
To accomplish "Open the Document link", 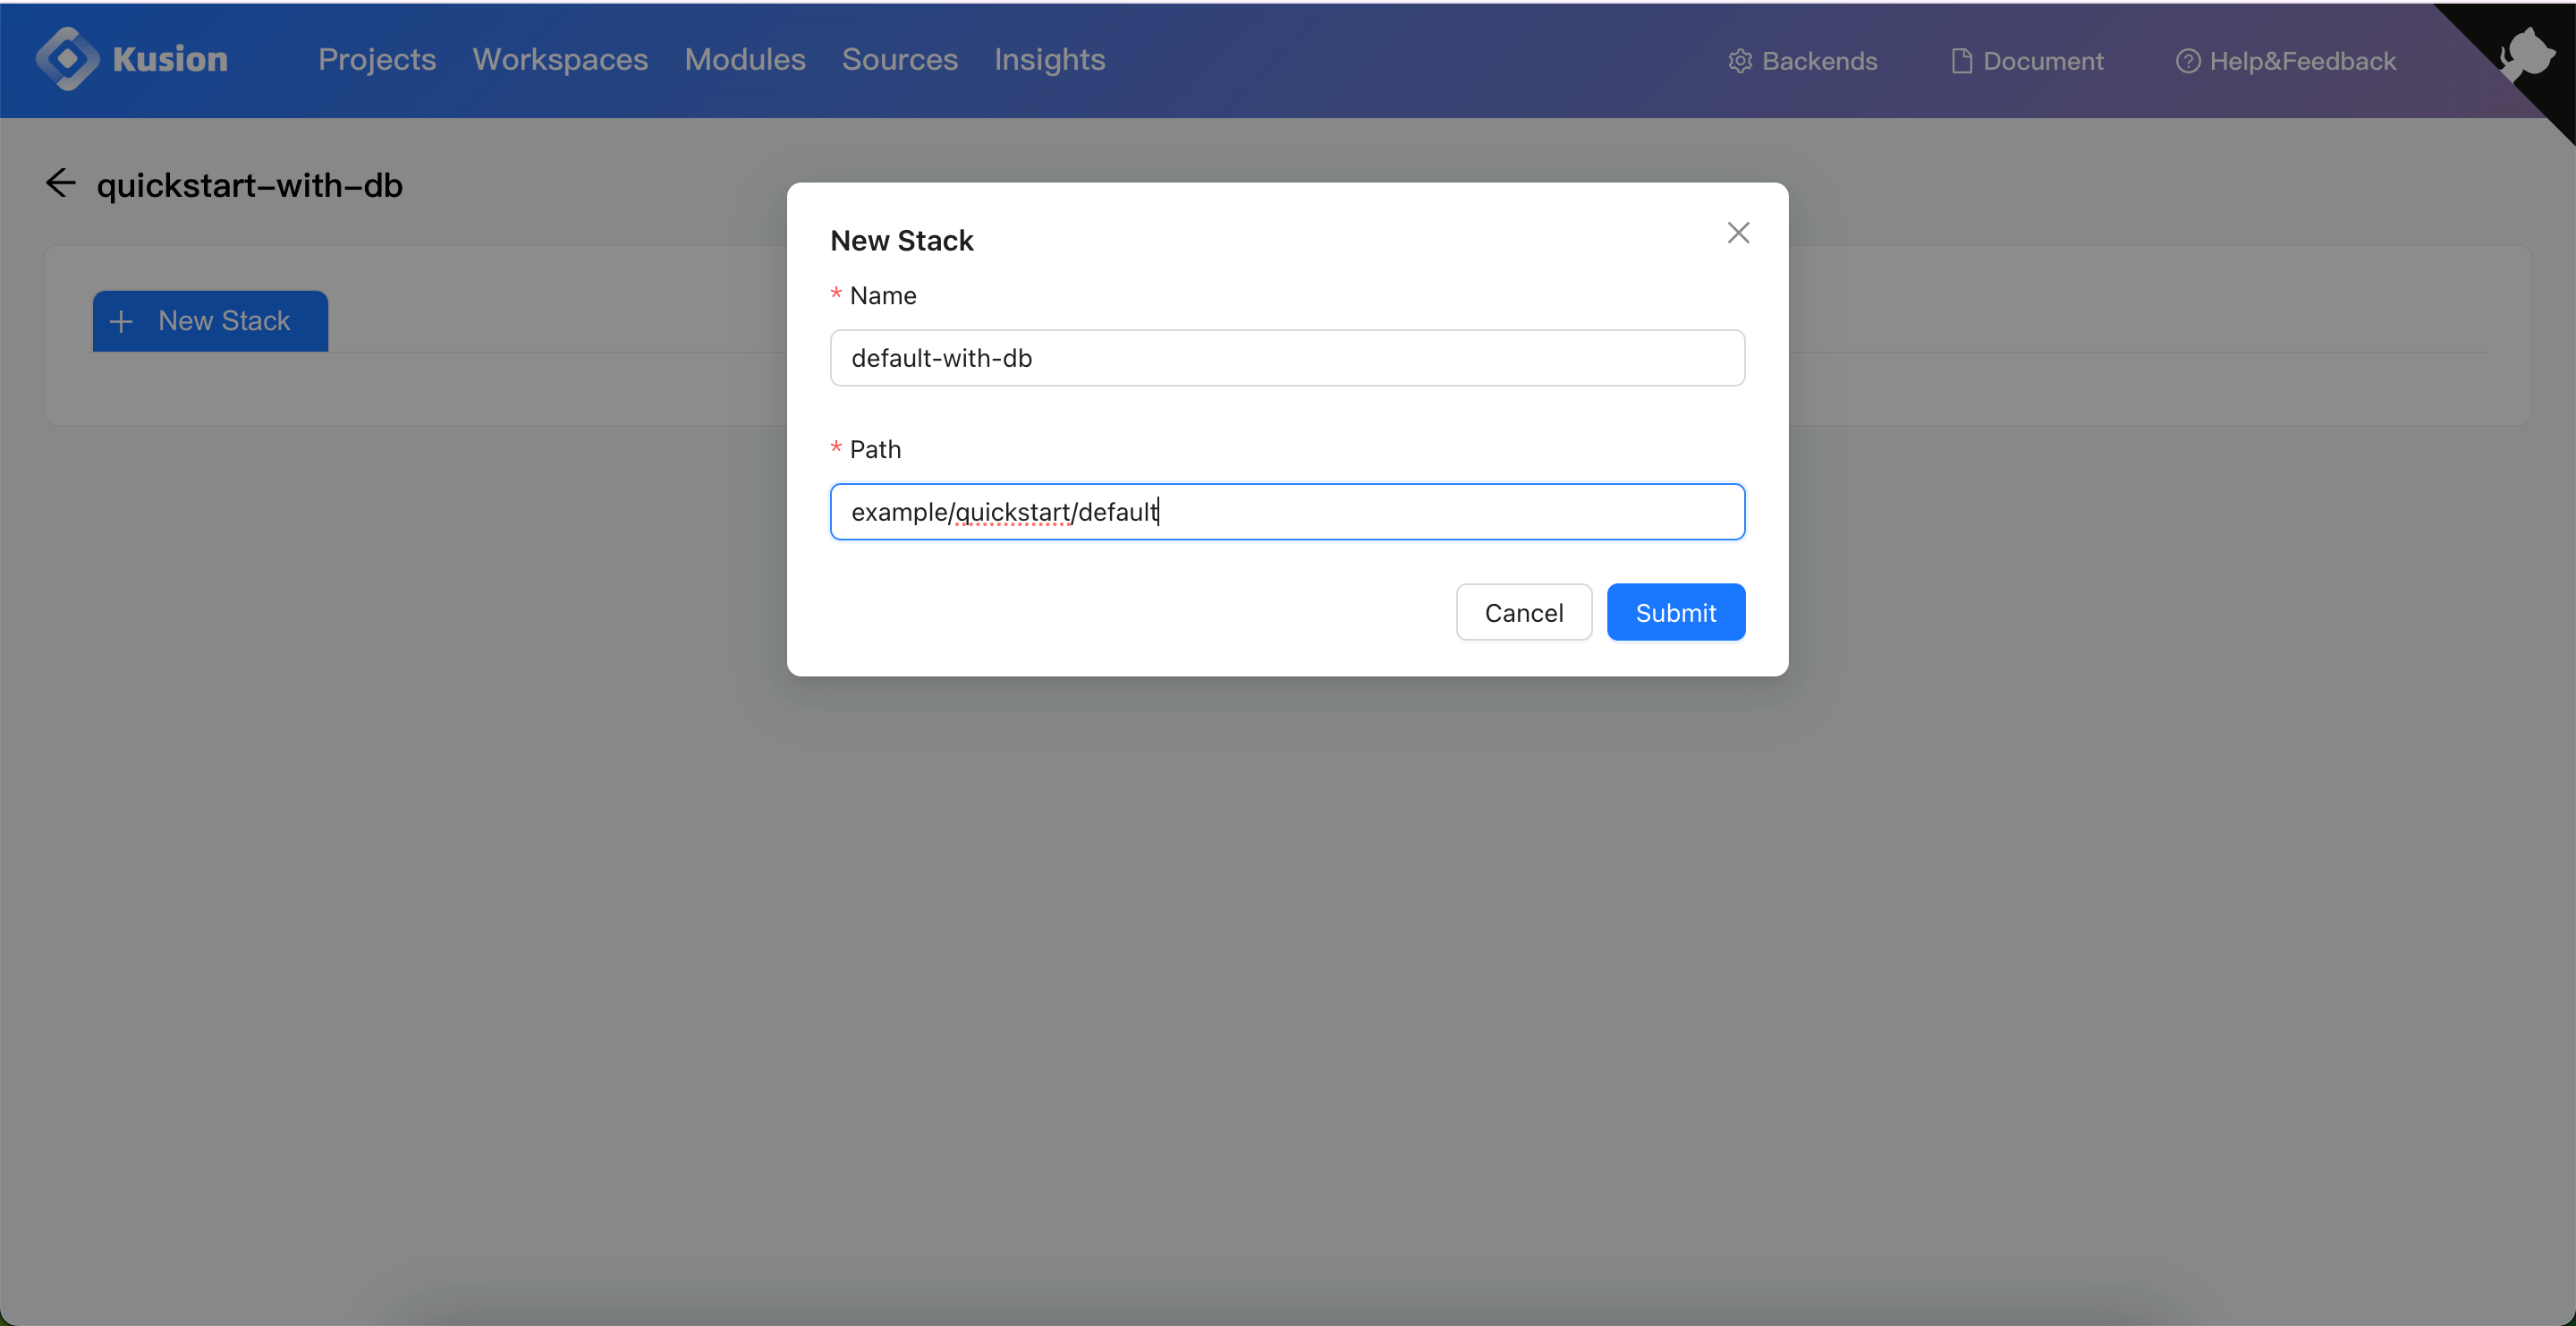I will point(2027,61).
